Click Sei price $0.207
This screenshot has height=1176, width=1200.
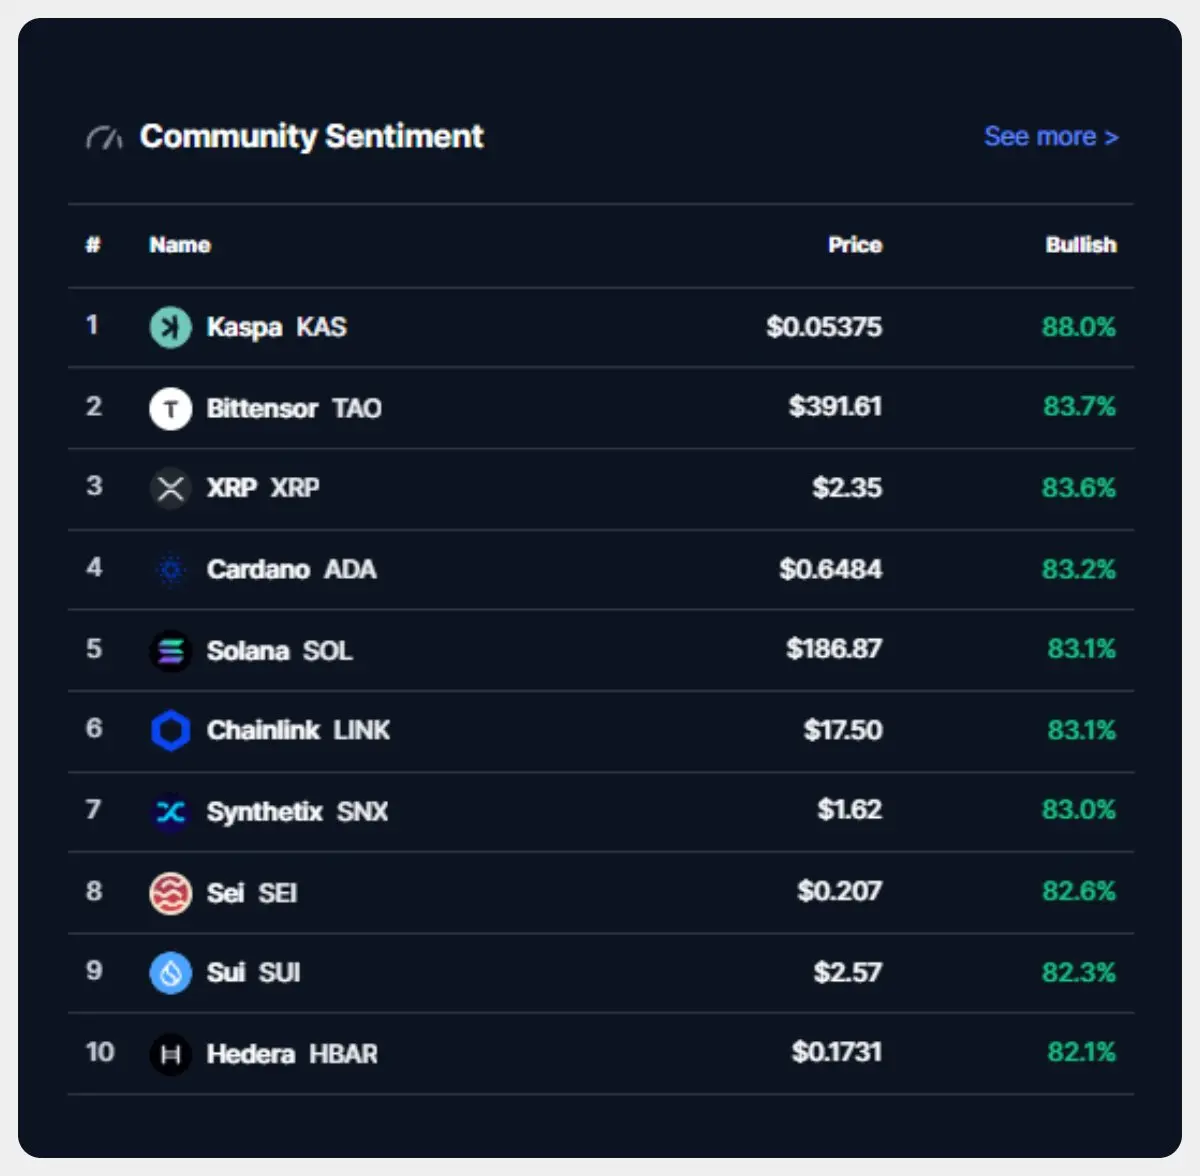(840, 891)
